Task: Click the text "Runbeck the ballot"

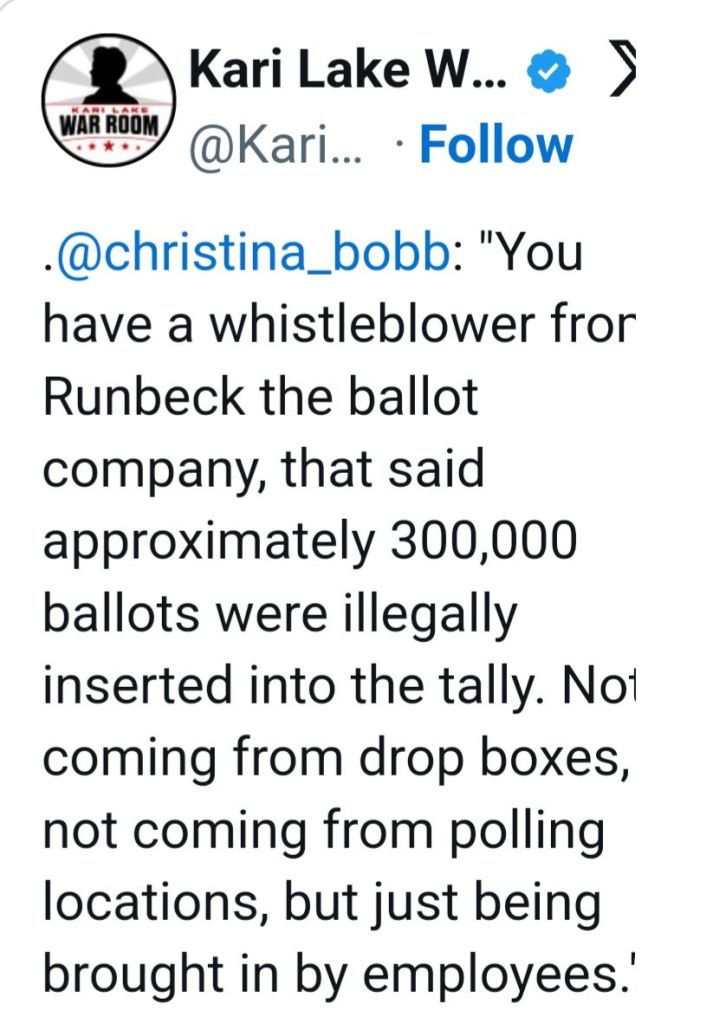Action: click(x=261, y=397)
